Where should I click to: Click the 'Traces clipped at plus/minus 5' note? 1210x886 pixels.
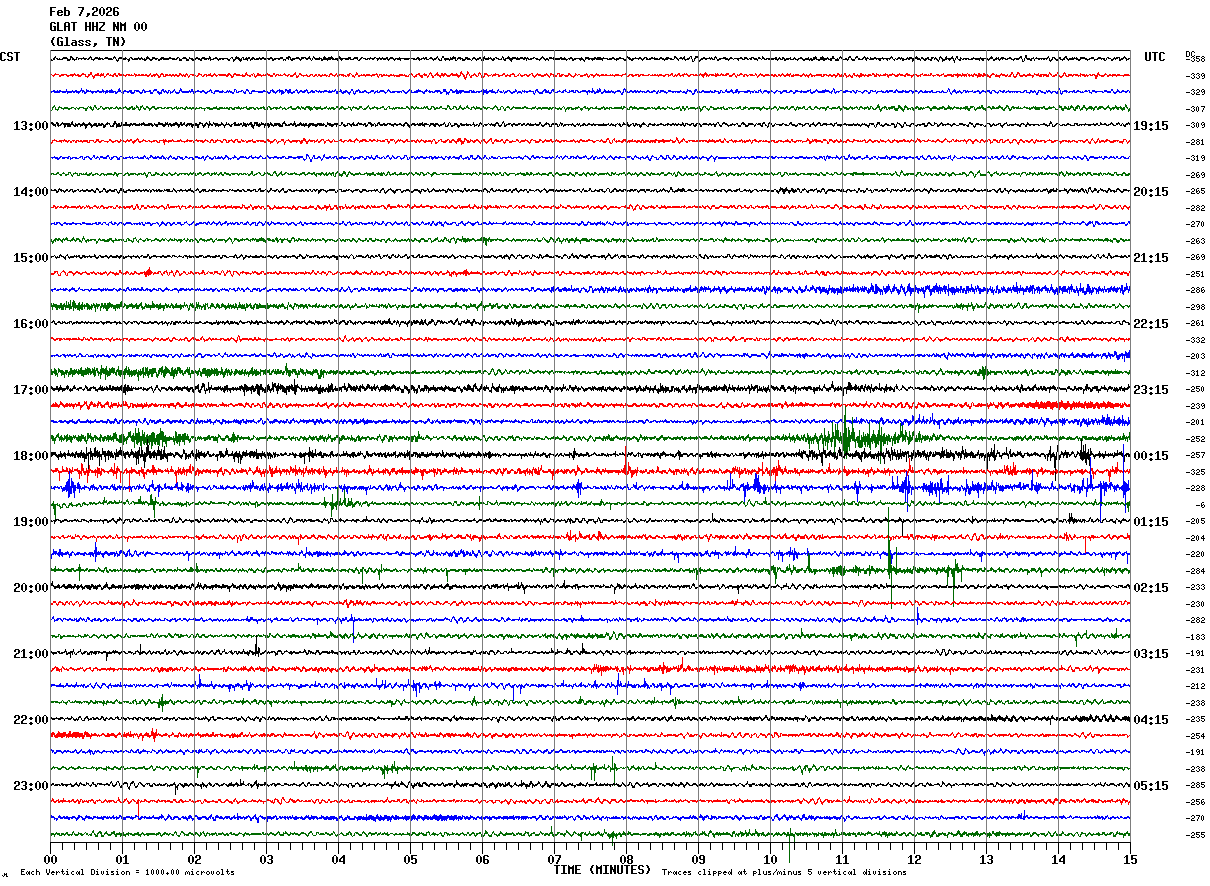[784, 872]
